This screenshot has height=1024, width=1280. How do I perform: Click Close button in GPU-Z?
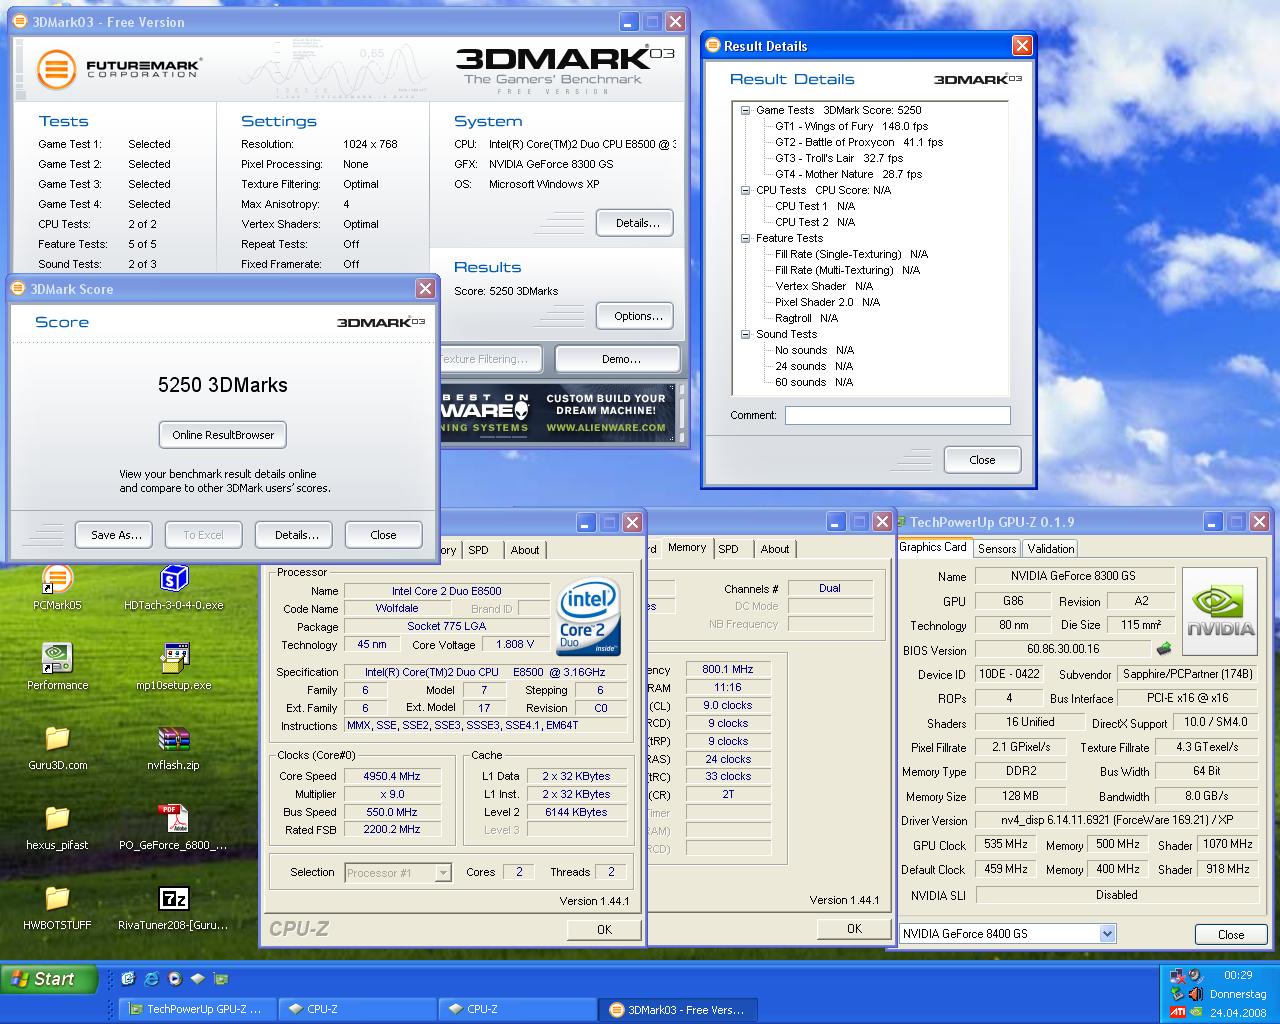point(1231,934)
